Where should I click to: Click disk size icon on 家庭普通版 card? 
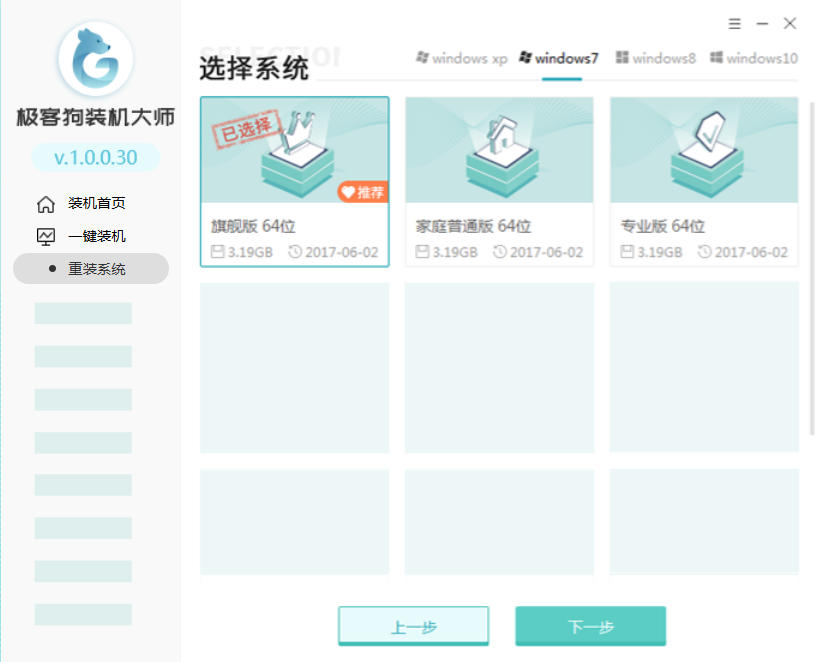(422, 252)
